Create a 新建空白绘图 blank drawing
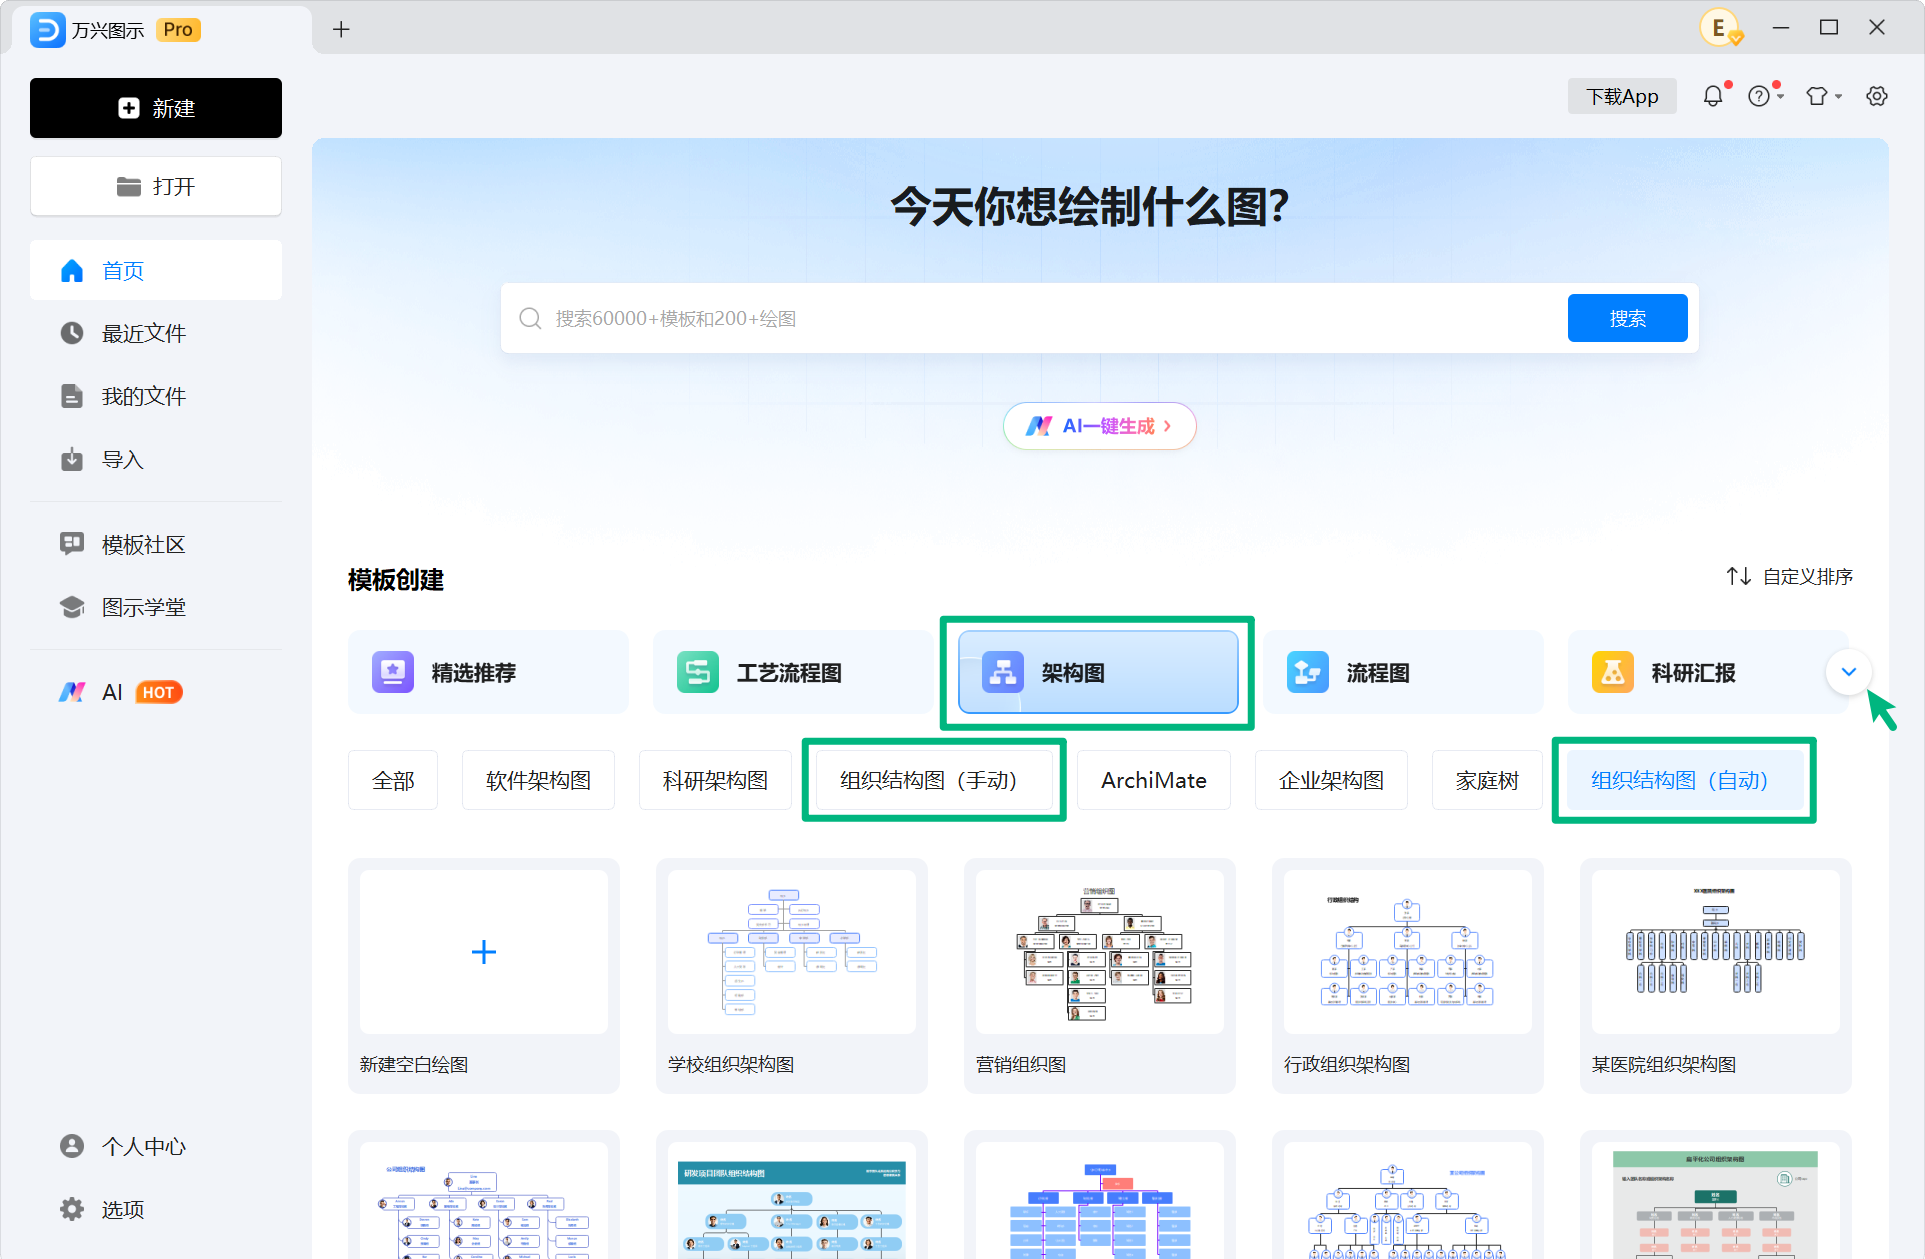 click(484, 975)
